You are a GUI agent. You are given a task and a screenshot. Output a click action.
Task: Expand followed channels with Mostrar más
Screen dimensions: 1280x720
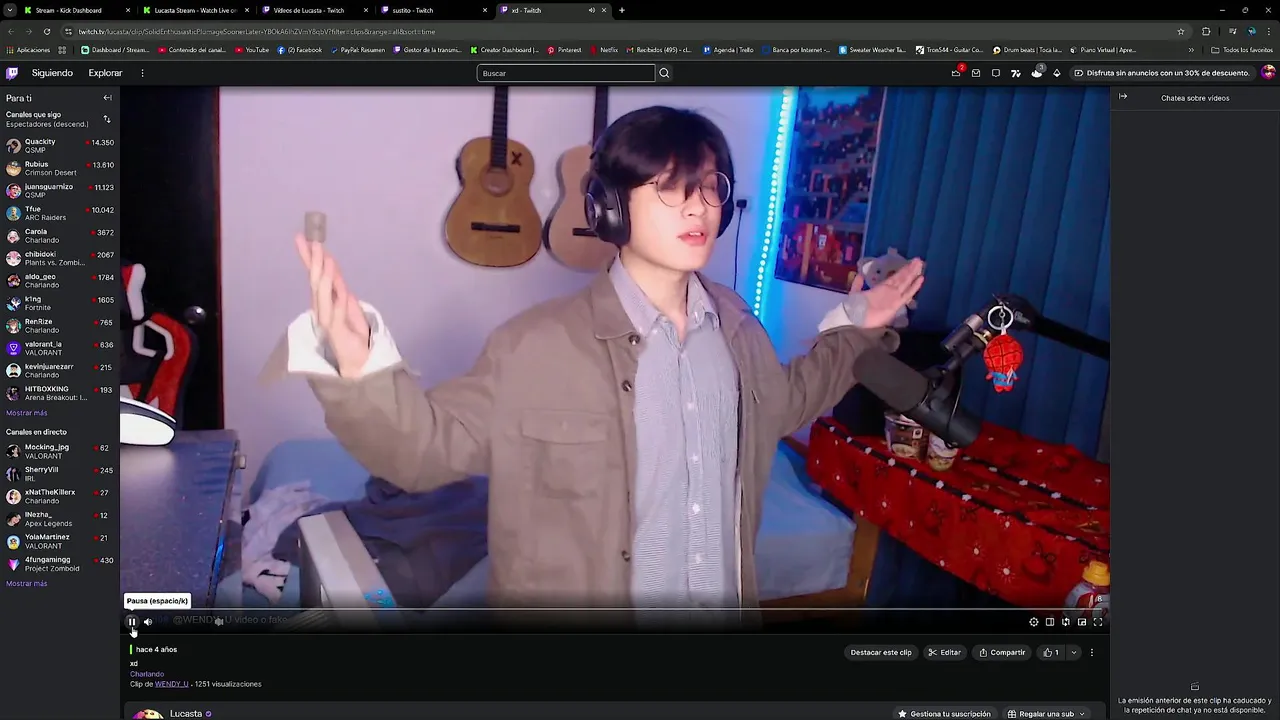coord(27,413)
